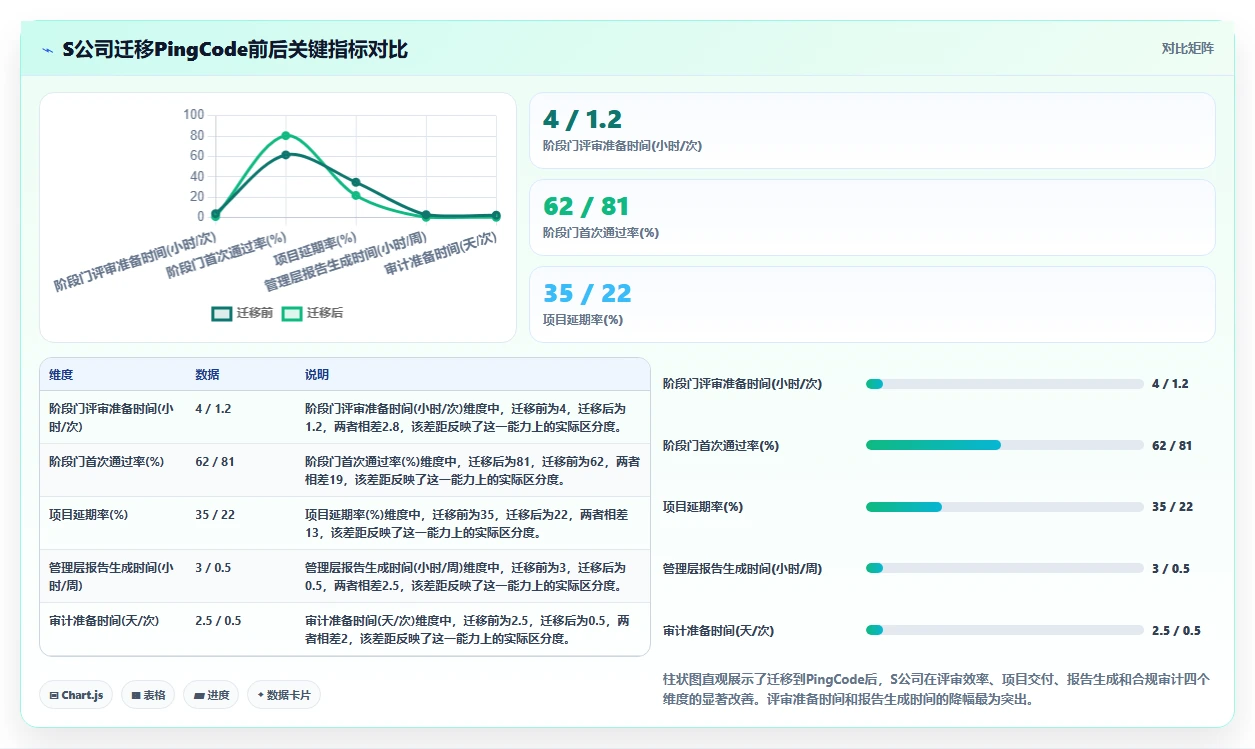Select the 管理层报告生成时间 table row label

(111, 576)
